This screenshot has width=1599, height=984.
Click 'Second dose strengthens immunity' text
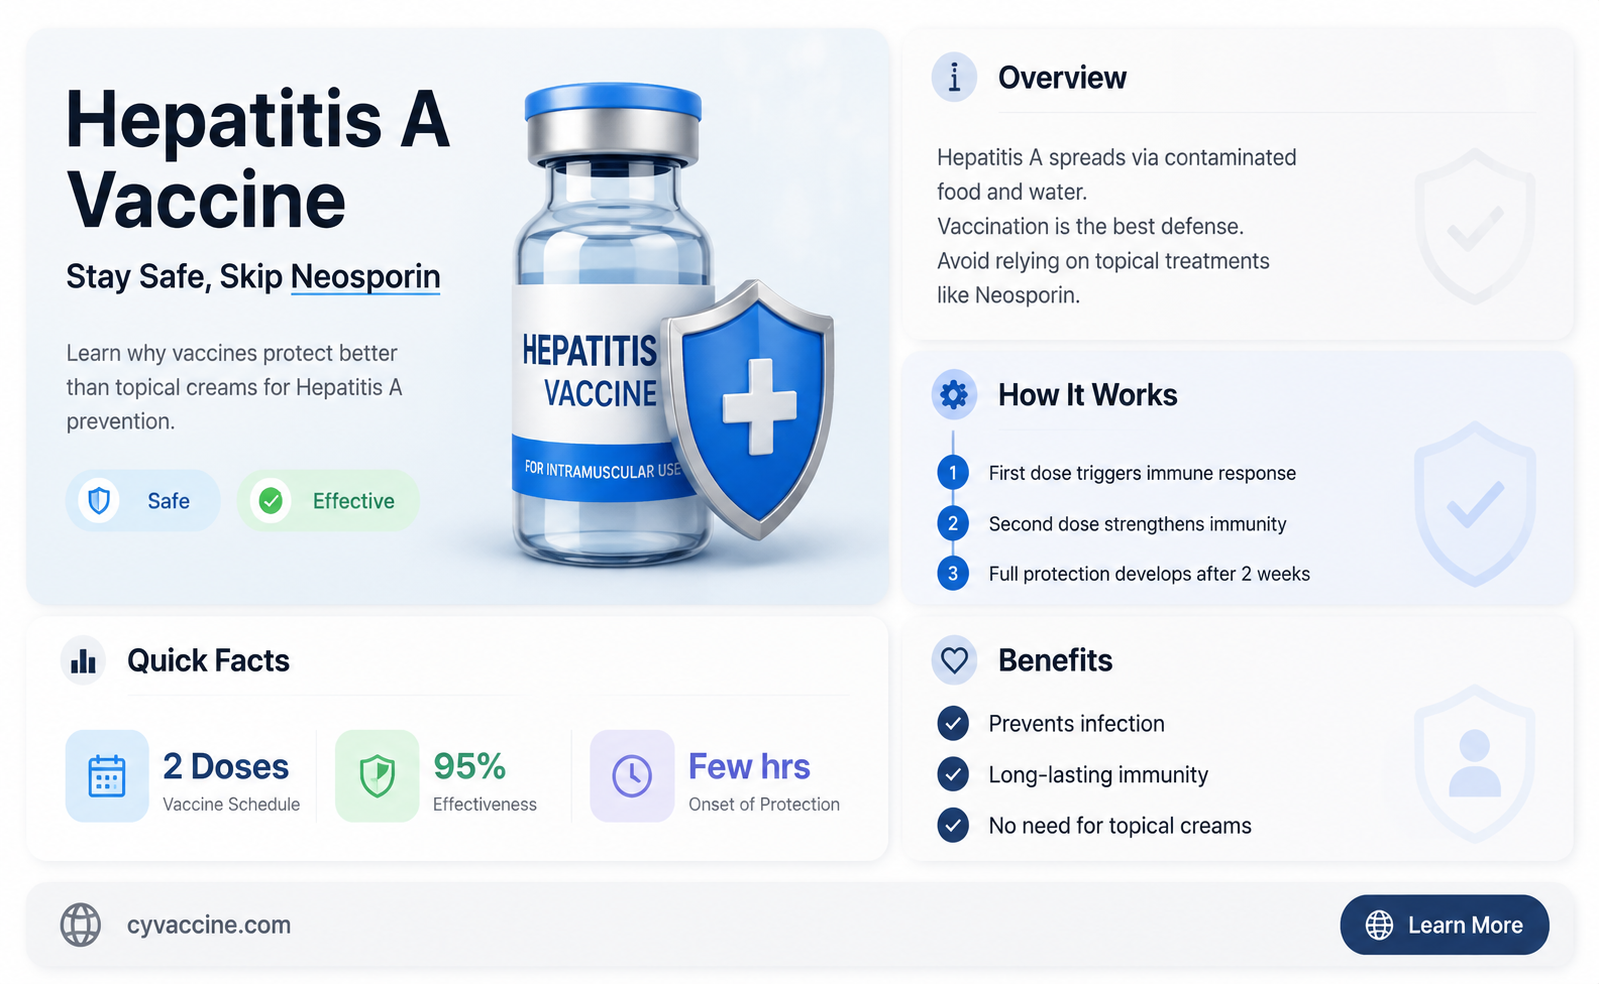click(1137, 524)
